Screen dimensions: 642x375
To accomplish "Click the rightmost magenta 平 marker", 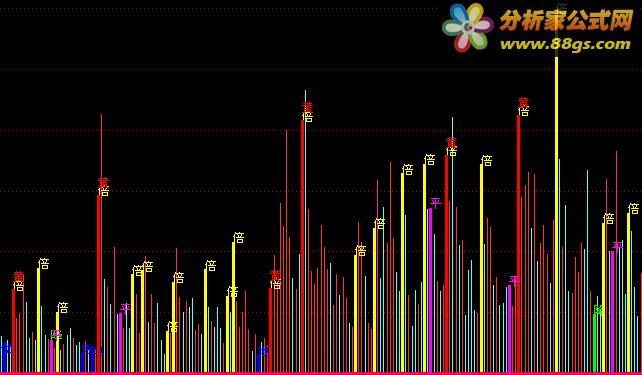I will coord(617,245).
